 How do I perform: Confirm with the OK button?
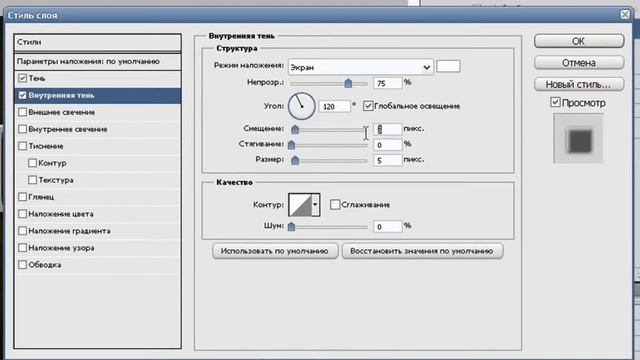[579, 41]
